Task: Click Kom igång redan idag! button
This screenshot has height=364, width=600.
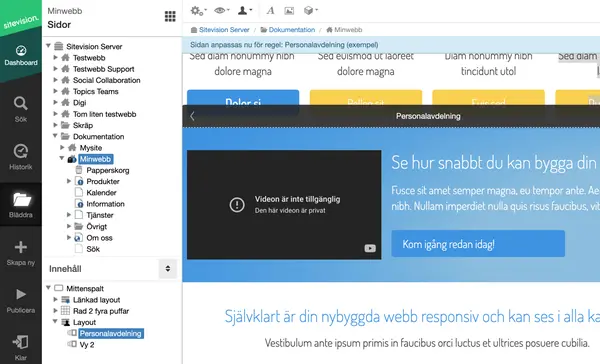Action: [x=478, y=243]
